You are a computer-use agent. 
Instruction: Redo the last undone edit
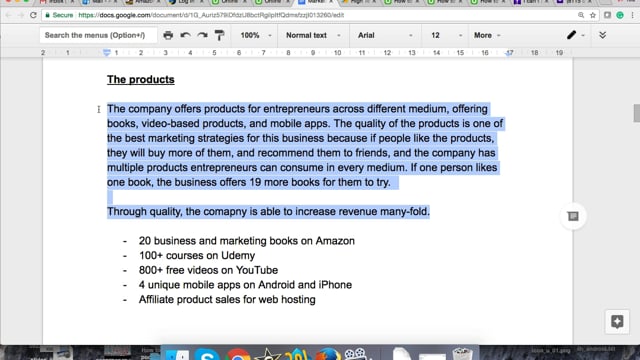[x=202, y=35]
